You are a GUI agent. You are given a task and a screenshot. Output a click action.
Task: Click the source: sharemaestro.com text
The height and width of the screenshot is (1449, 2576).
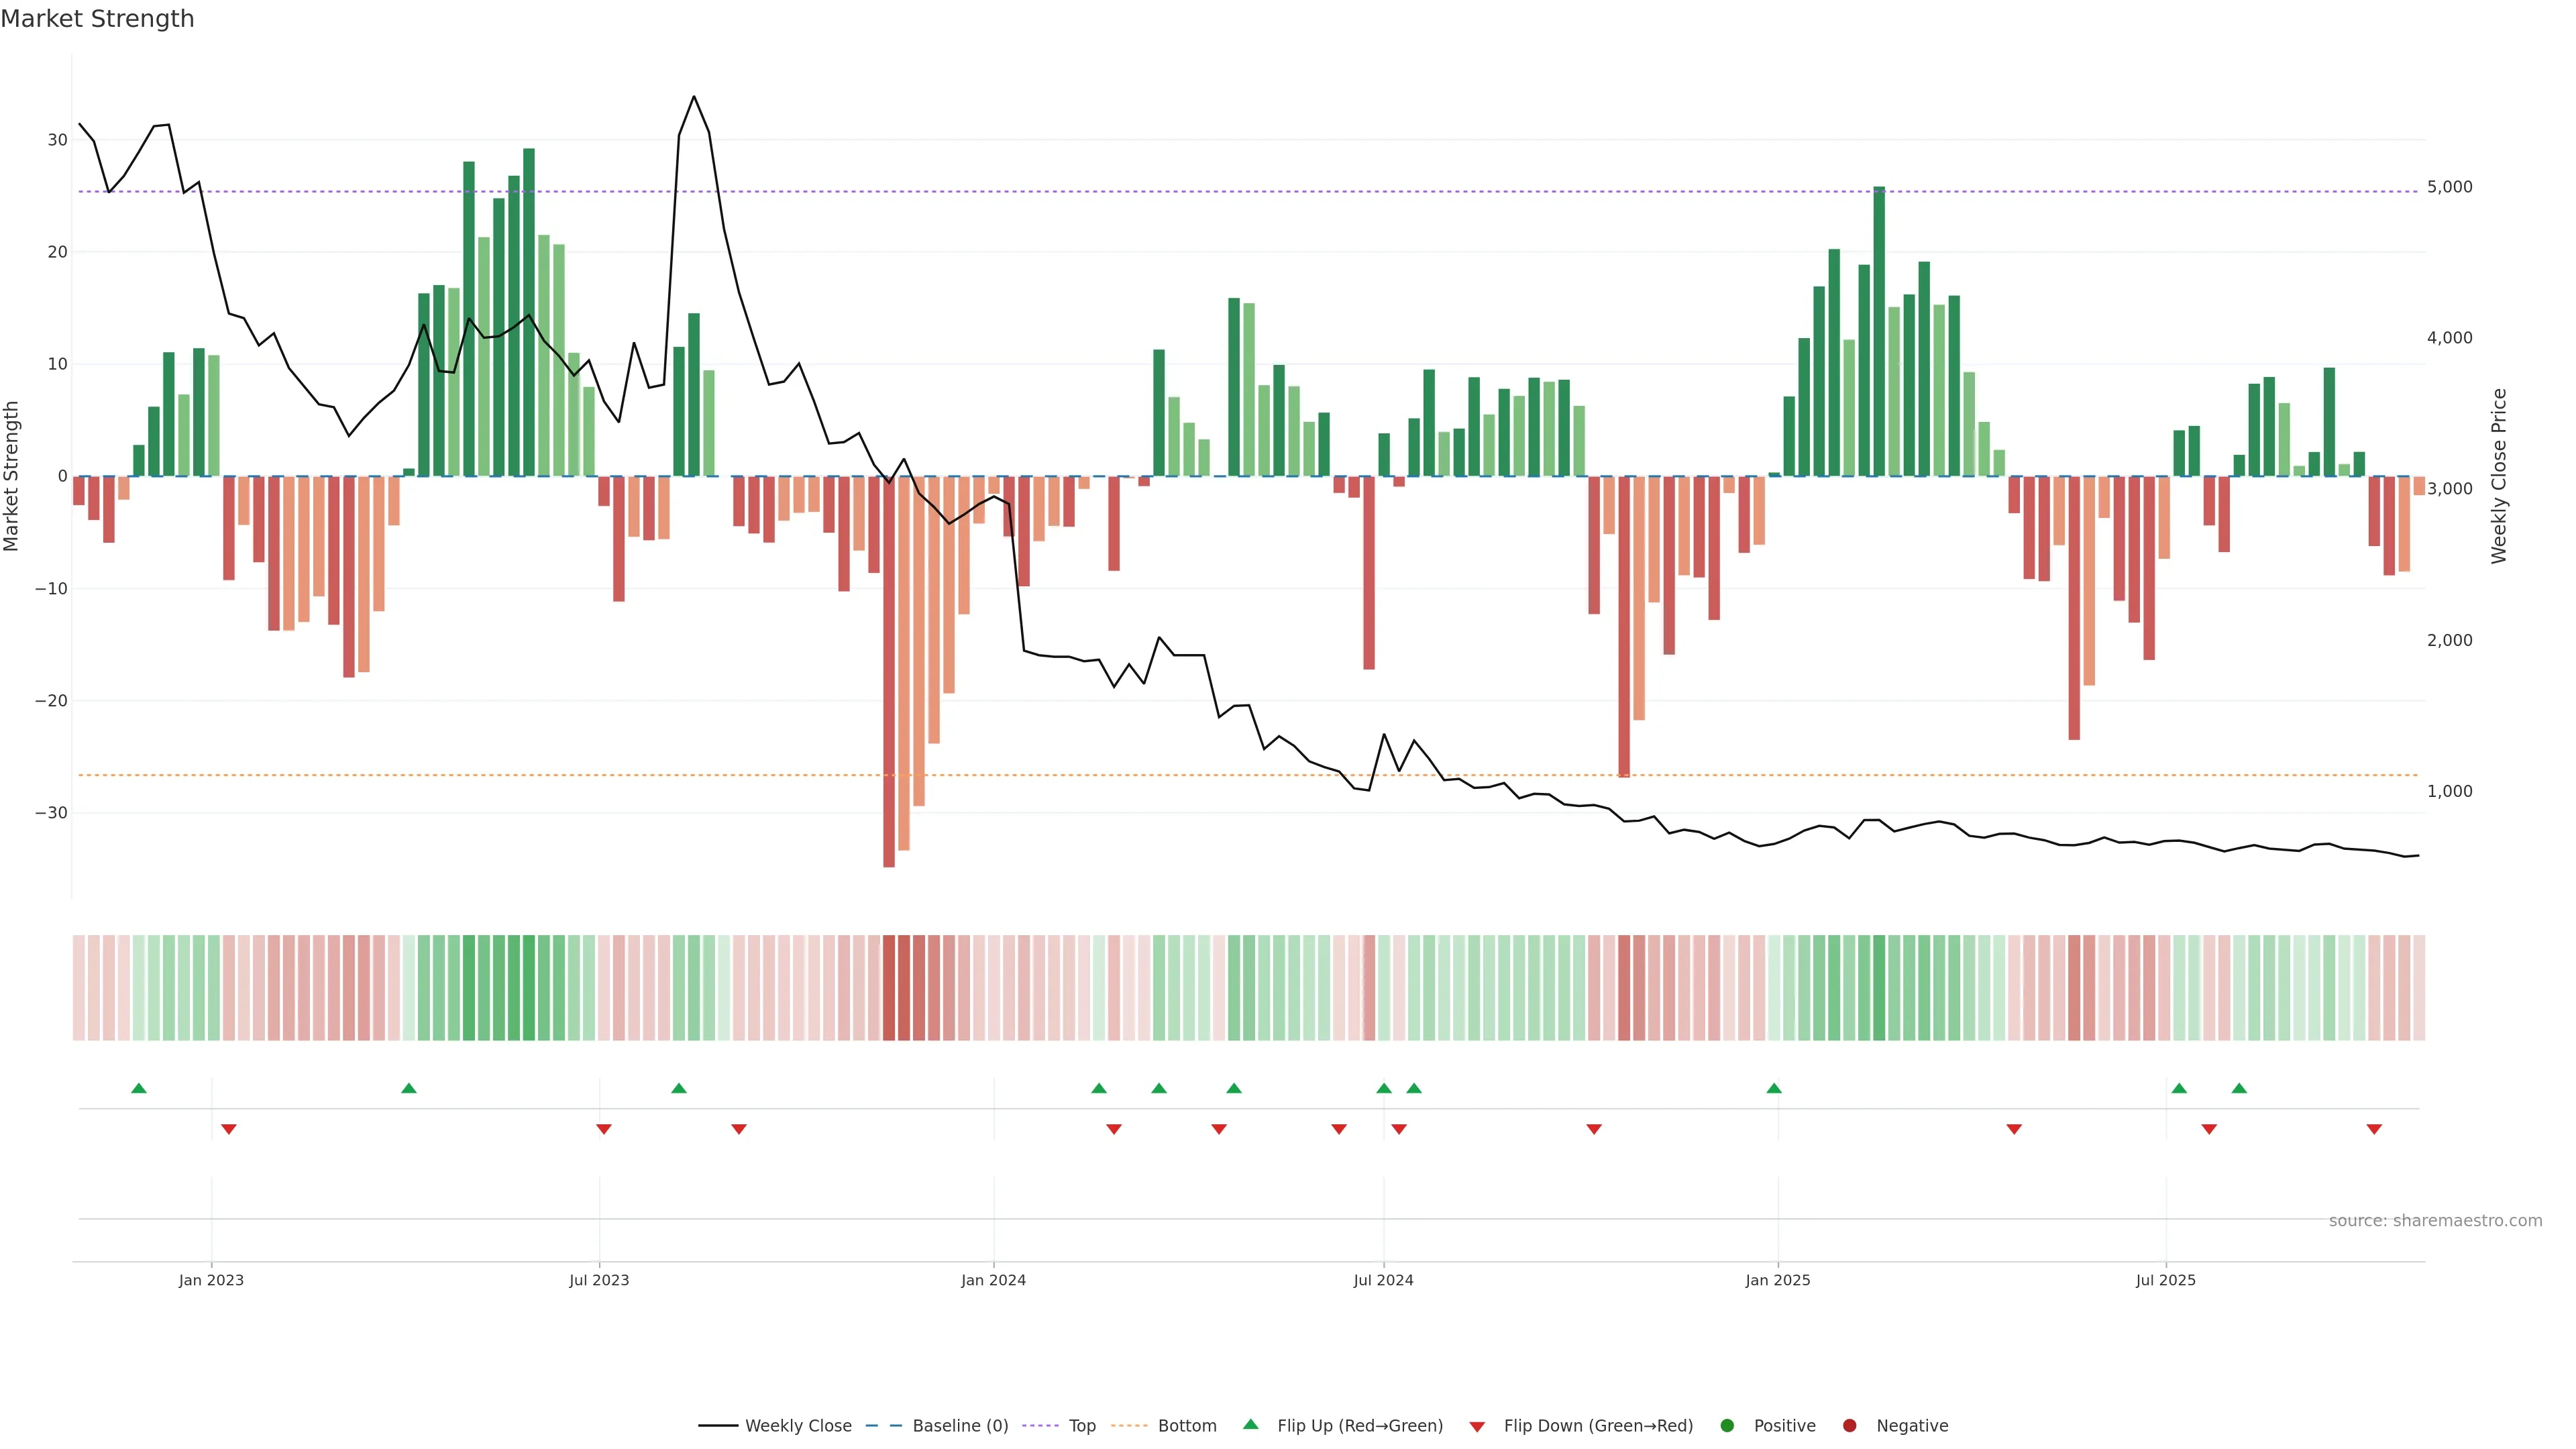coord(2435,1221)
